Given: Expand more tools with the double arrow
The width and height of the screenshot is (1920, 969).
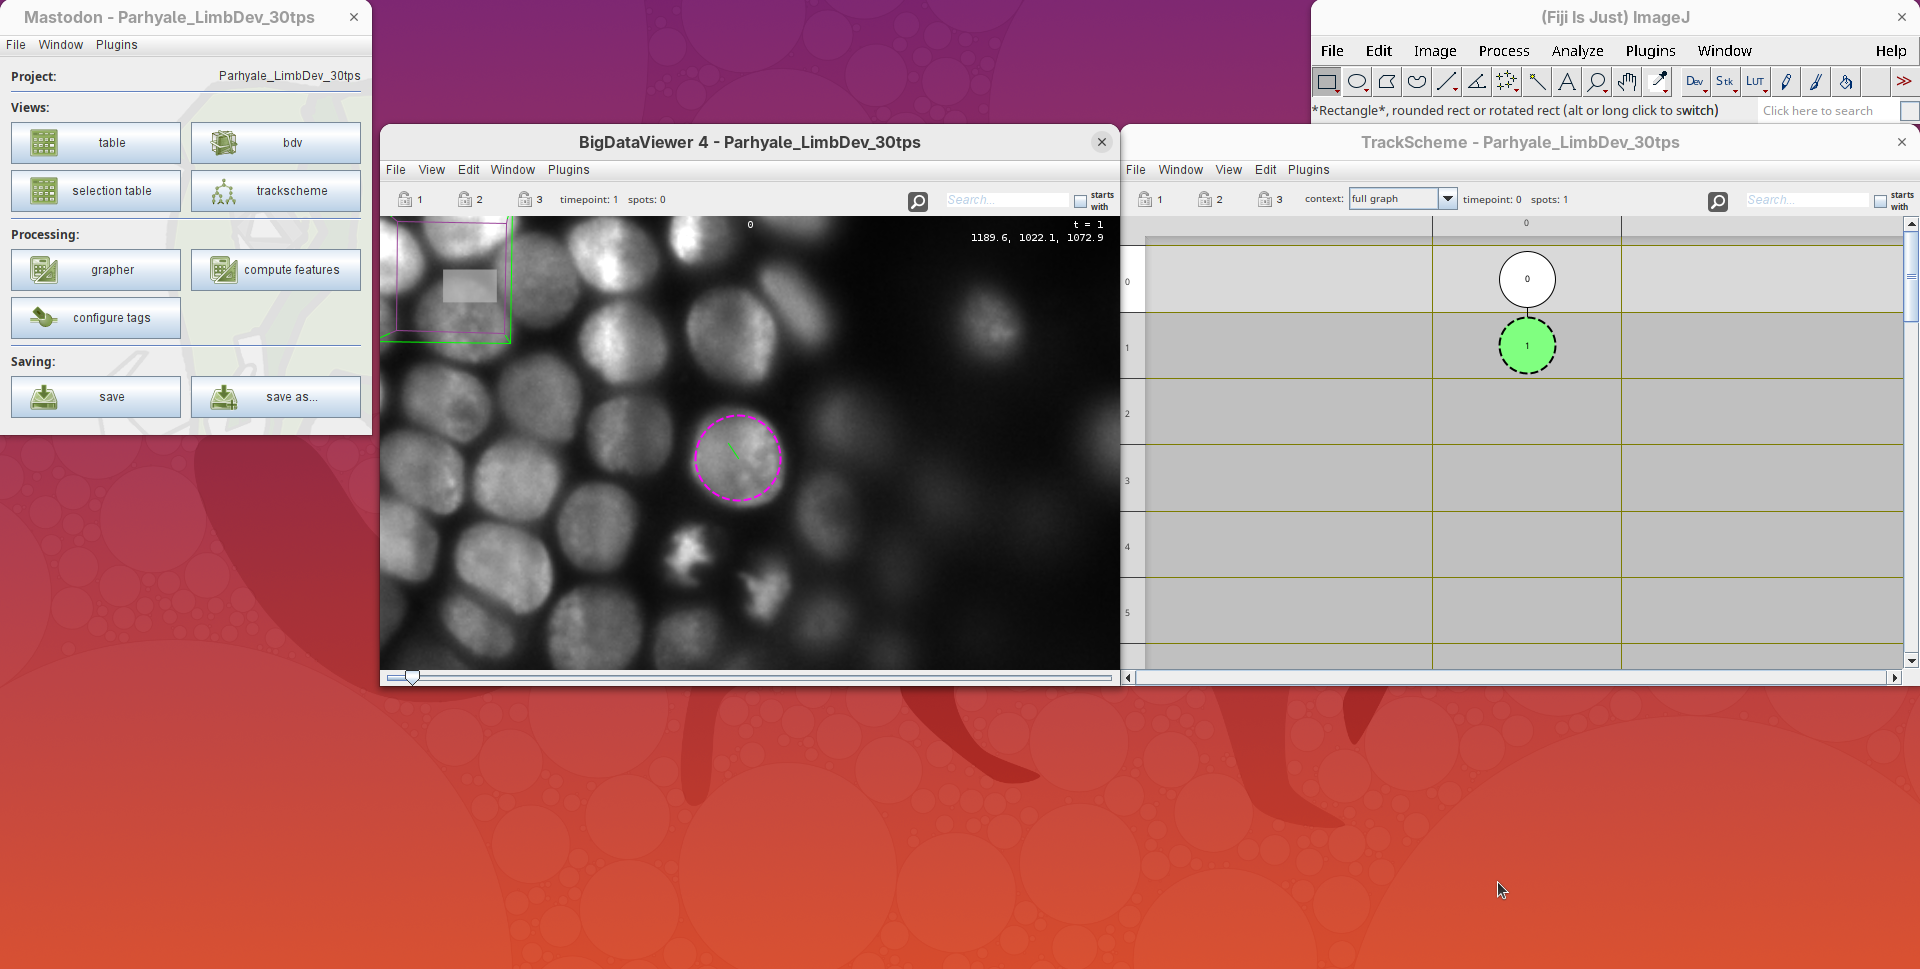Looking at the screenshot, I should (1904, 82).
